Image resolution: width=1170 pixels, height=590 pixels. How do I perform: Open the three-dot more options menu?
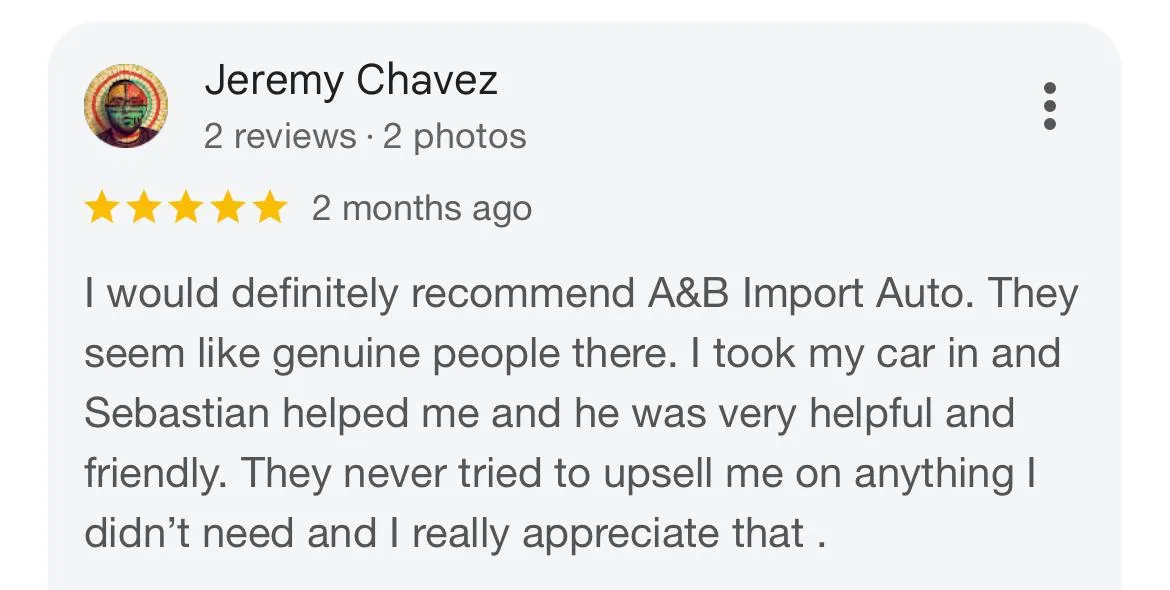1049,106
